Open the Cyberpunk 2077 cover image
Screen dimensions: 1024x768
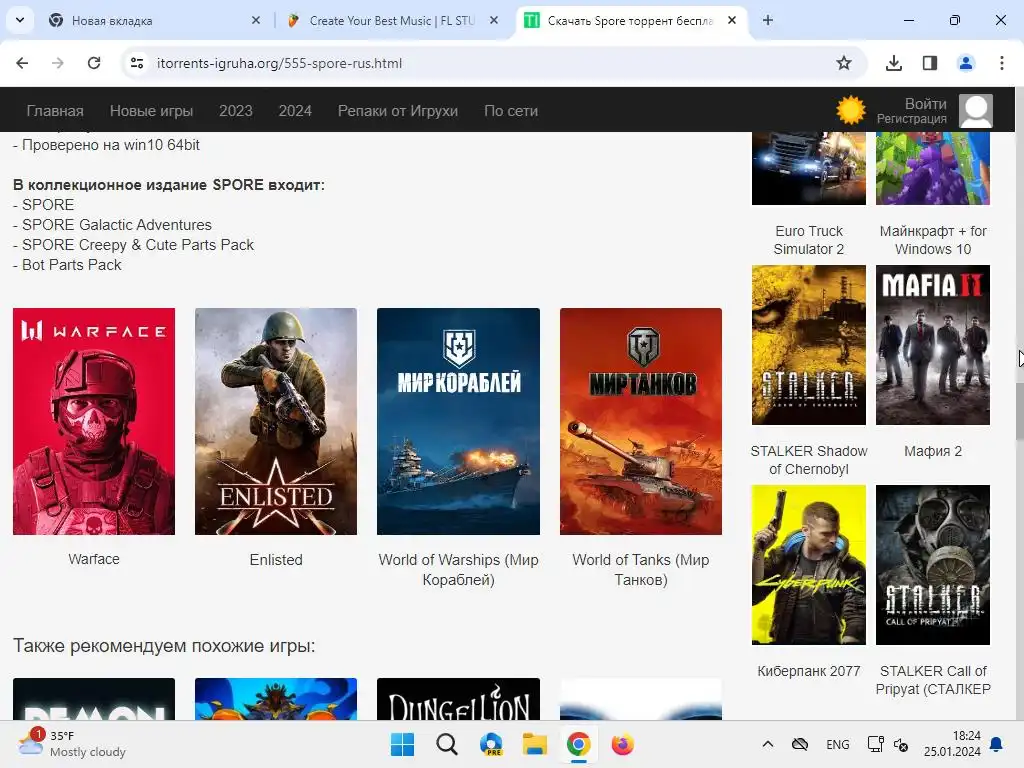[x=808, y=565]
